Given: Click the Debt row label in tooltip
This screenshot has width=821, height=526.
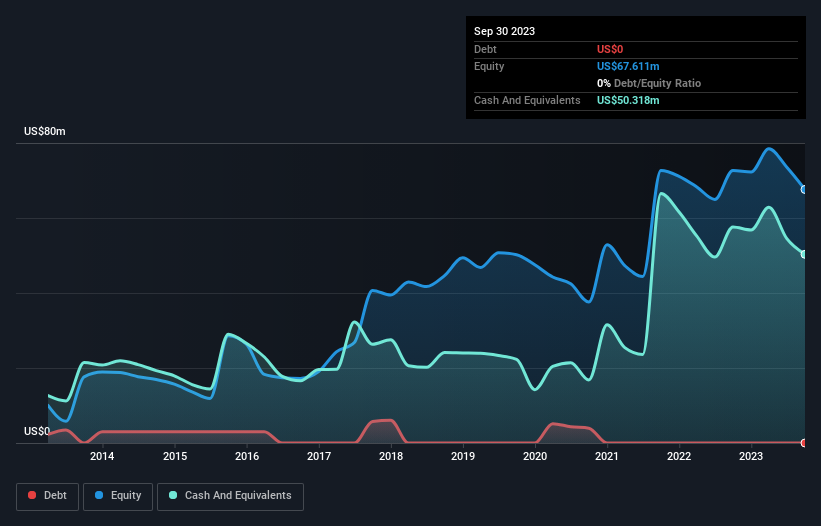Looking at the screenshot, I should click(485, 49).
